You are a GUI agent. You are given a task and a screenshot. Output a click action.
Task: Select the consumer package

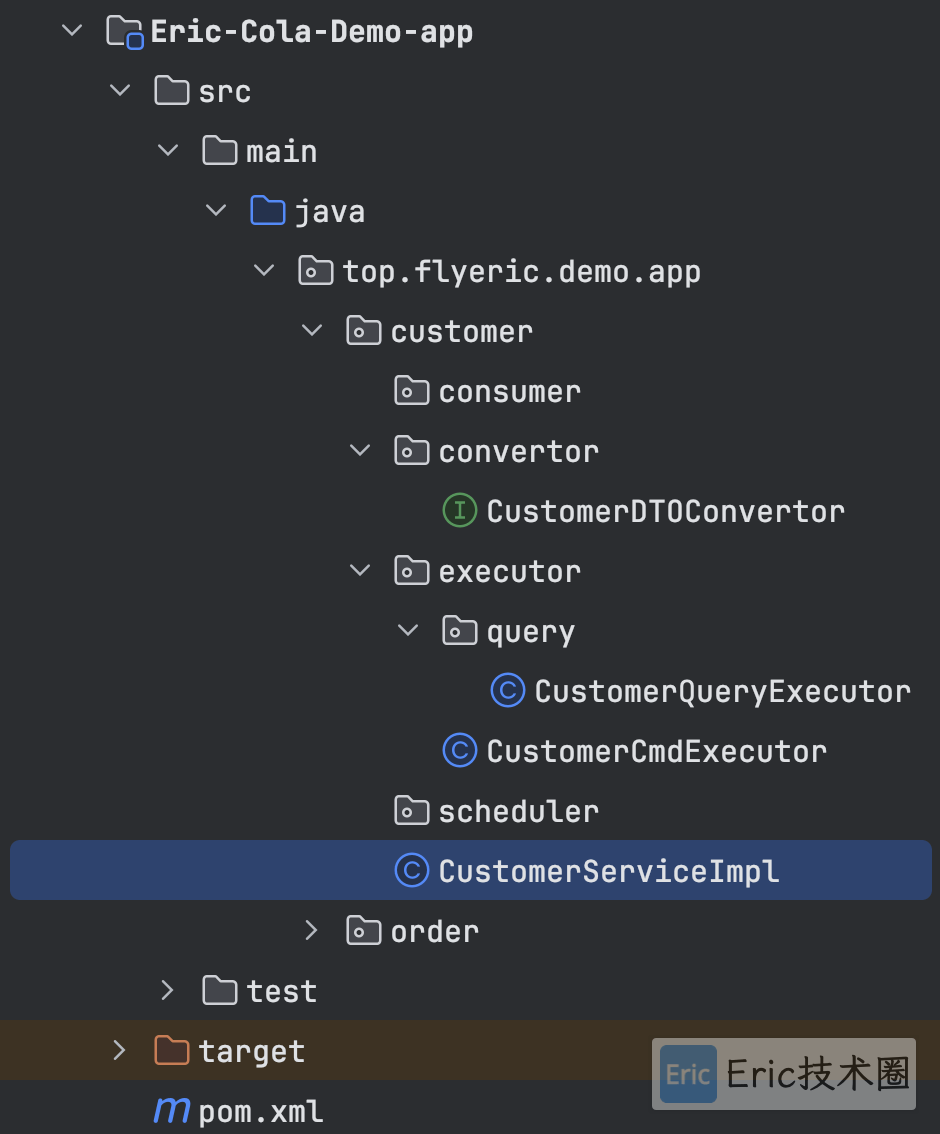(x=510, y=391)
